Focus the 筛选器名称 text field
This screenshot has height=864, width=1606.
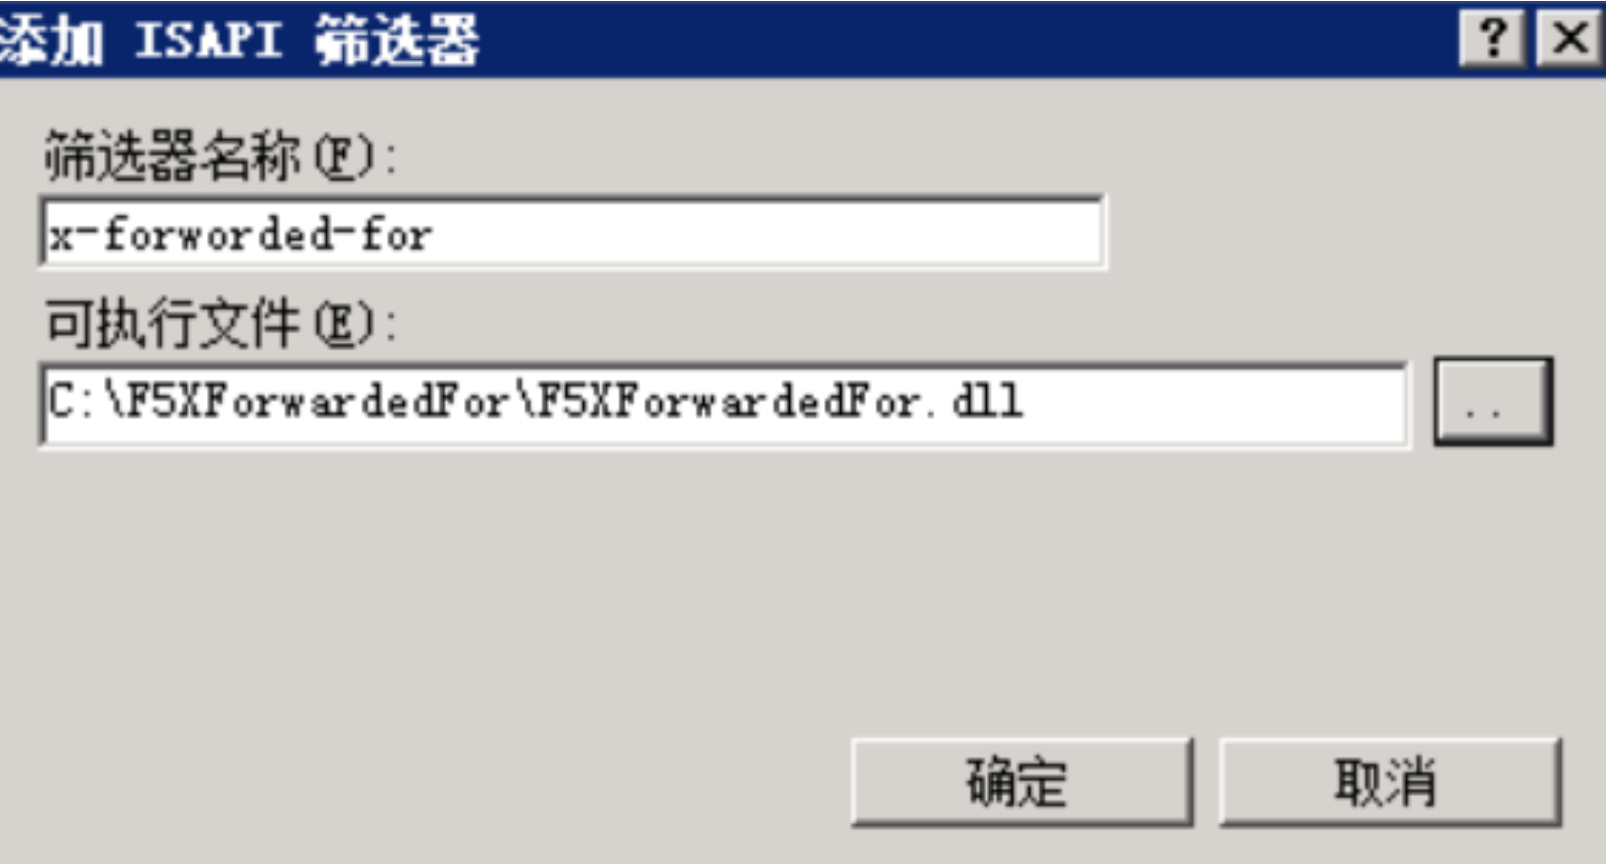pyautogui.click(x=573, y=233)
